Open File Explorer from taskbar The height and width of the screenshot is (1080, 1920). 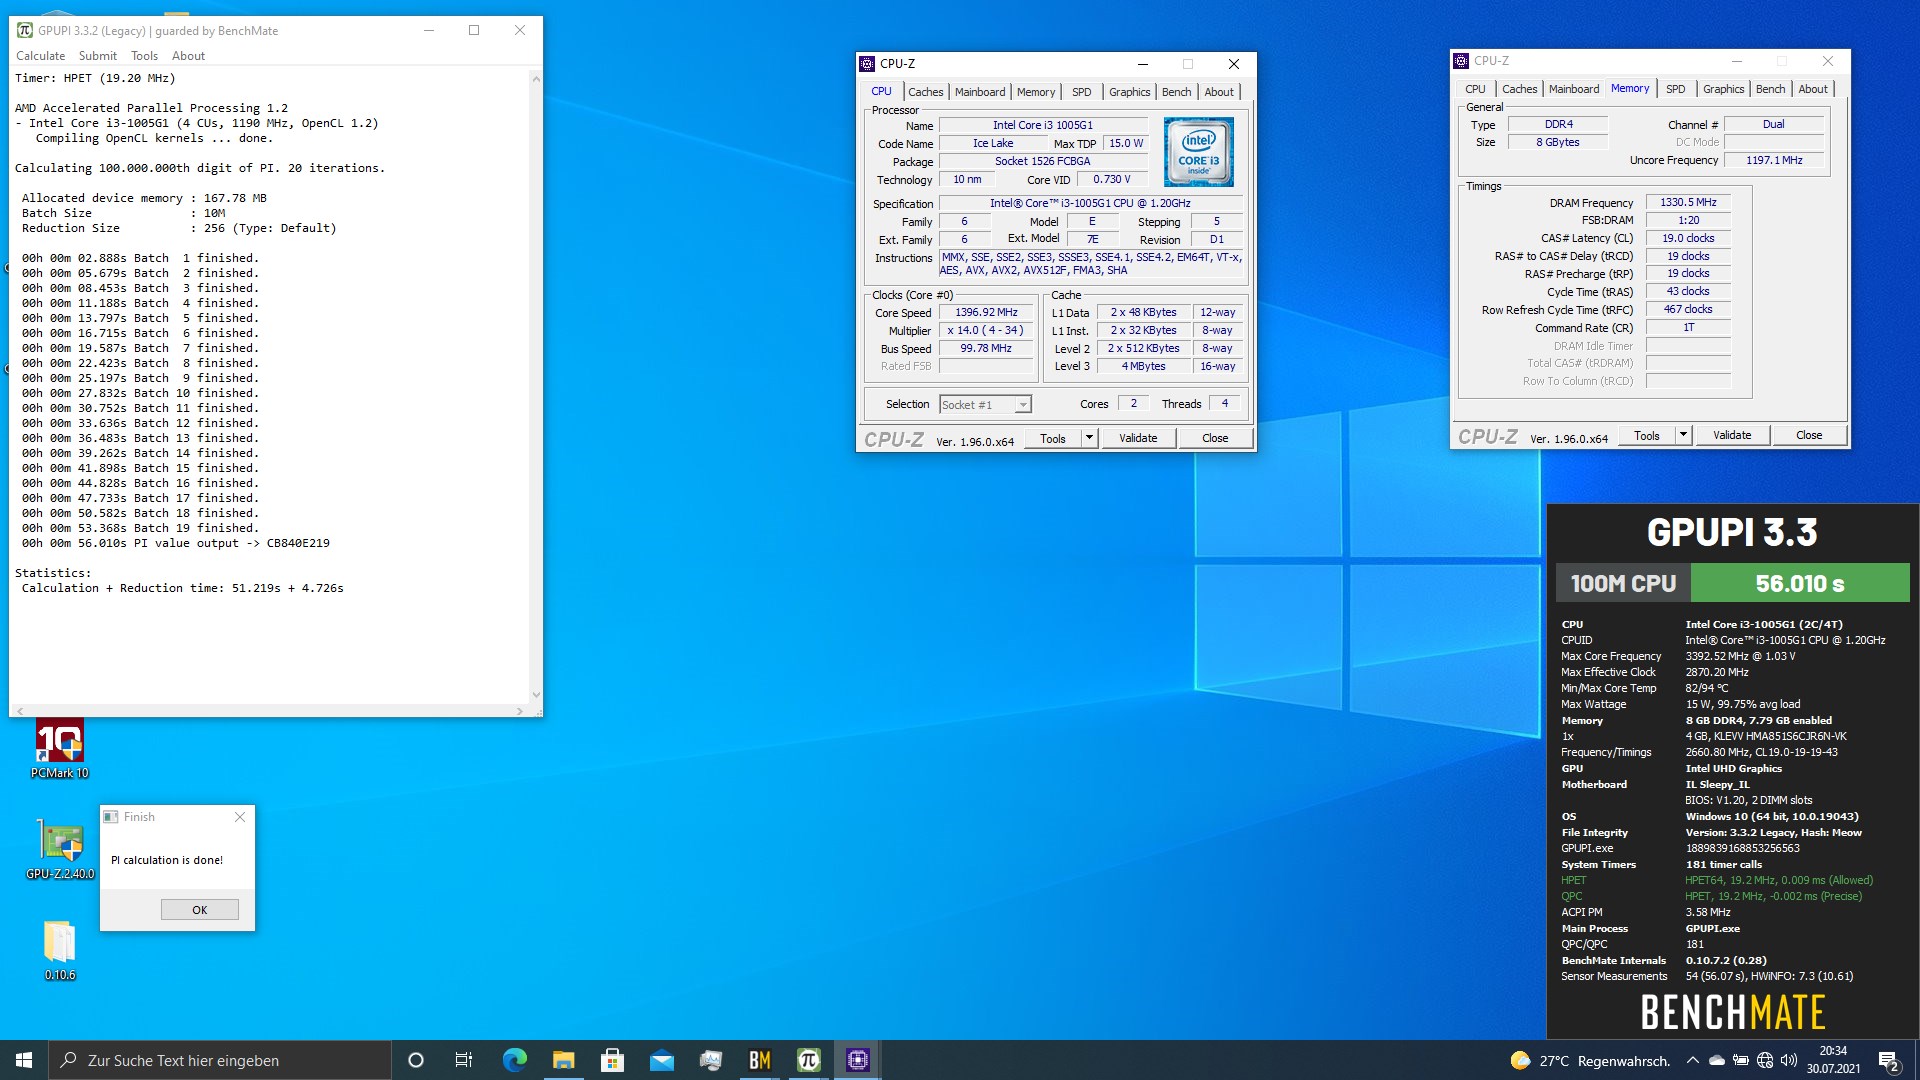563,1060
